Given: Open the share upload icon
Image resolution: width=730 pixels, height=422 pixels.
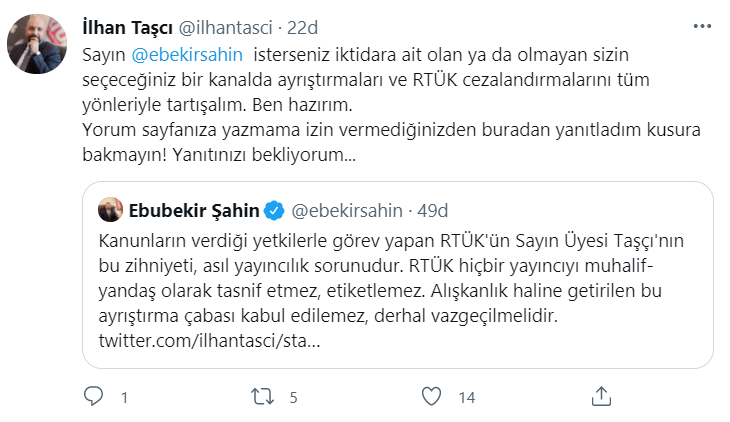Looking at the screenshot, I should 601,396.
